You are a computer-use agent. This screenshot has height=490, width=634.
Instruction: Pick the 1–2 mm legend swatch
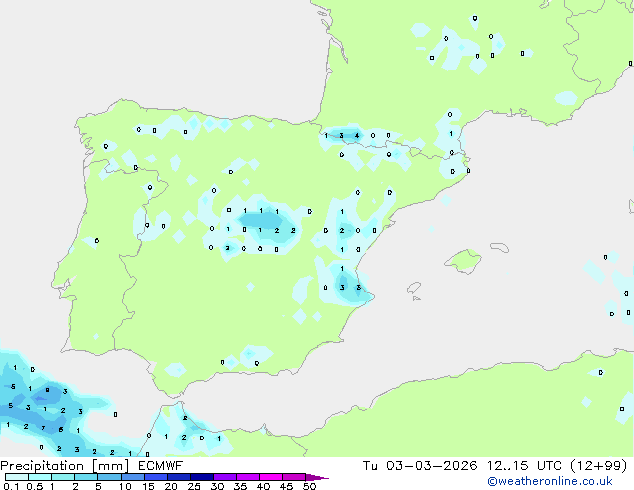pyautogui.click(x=63, y=477)
